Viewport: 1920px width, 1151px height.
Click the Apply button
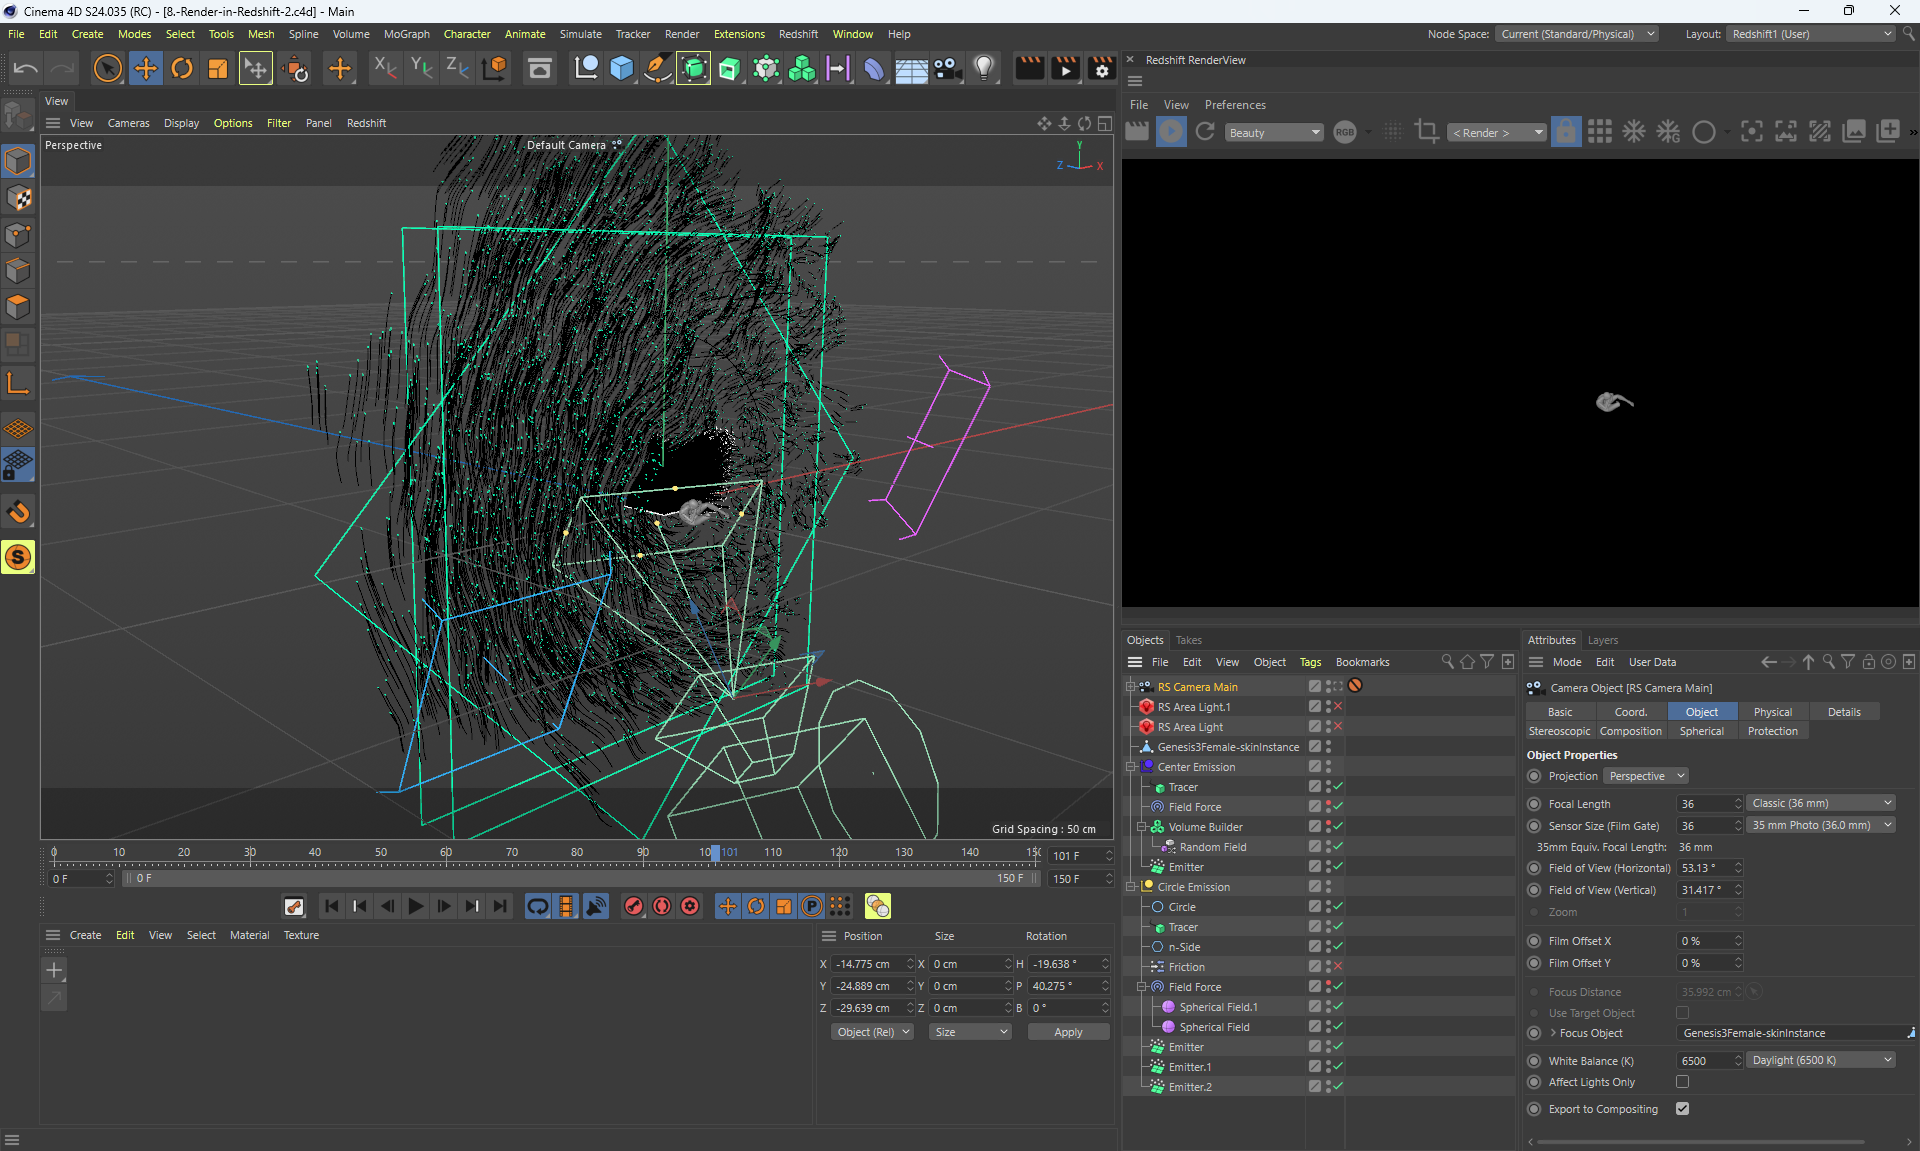(1067, 1032)
